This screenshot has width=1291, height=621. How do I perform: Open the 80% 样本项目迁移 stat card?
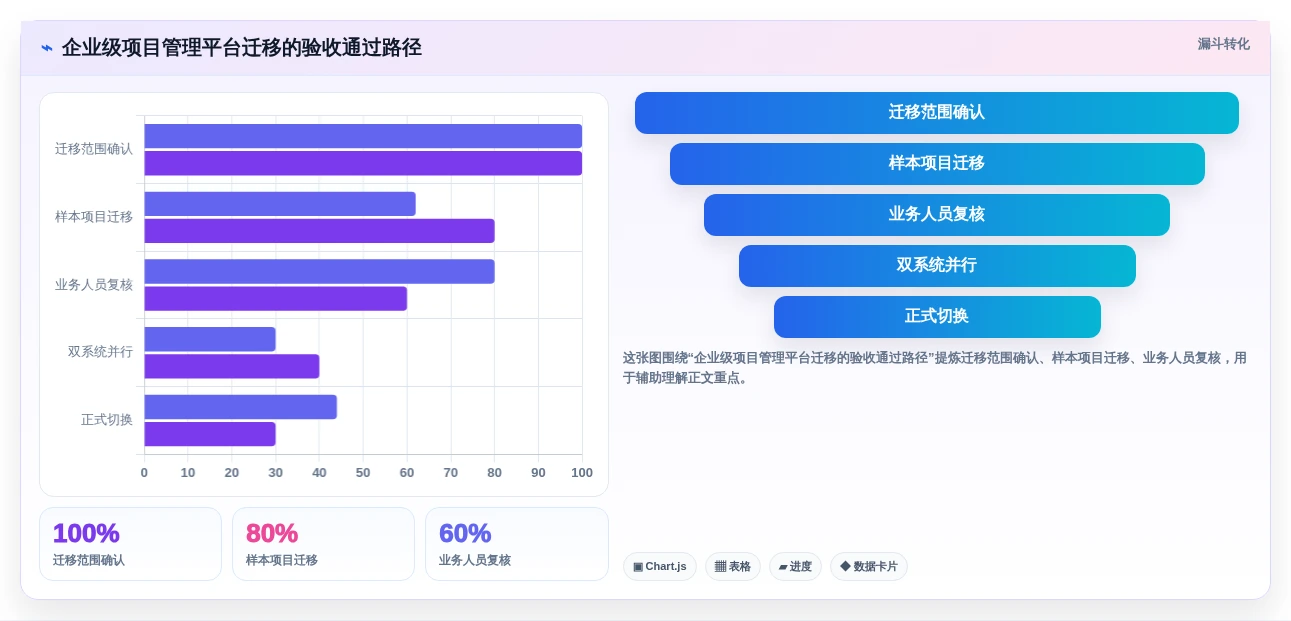pos(323,544)
